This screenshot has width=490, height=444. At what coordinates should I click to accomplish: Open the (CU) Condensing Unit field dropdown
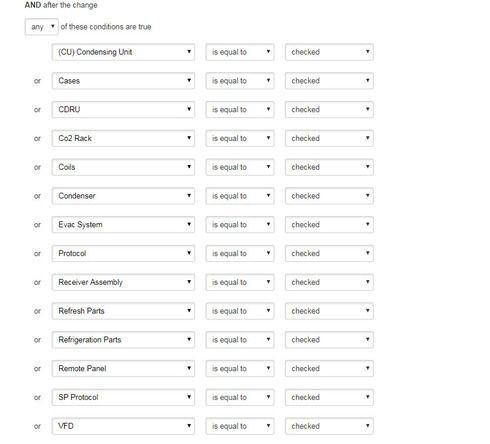(123, 52)
